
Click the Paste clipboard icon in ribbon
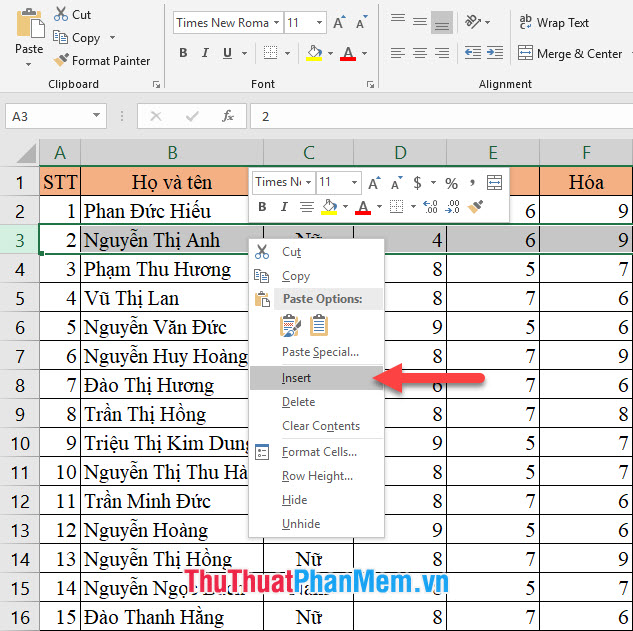pyautogui.click(x=29, y=23)
